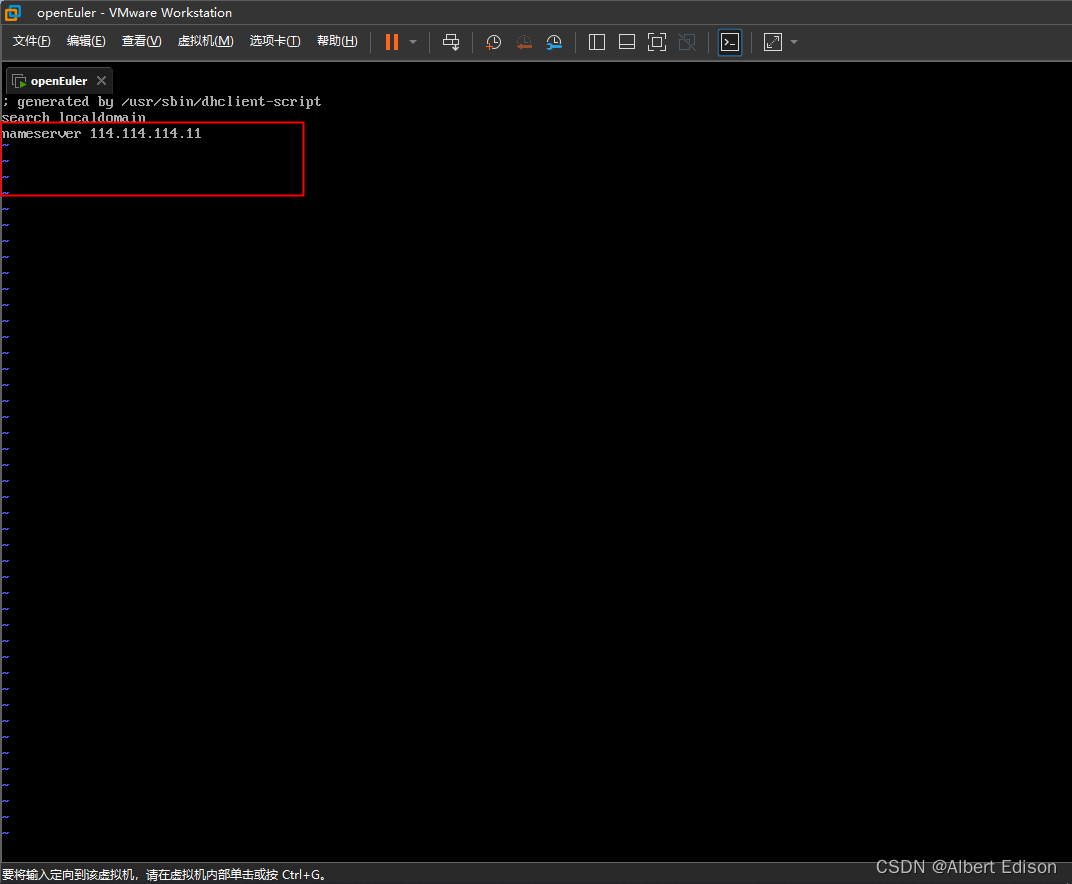The image size is (1072, 884).
Task: Click the CSDN @Albert Edison watermark
Action: pyautogui.click(x=965, y=866)
